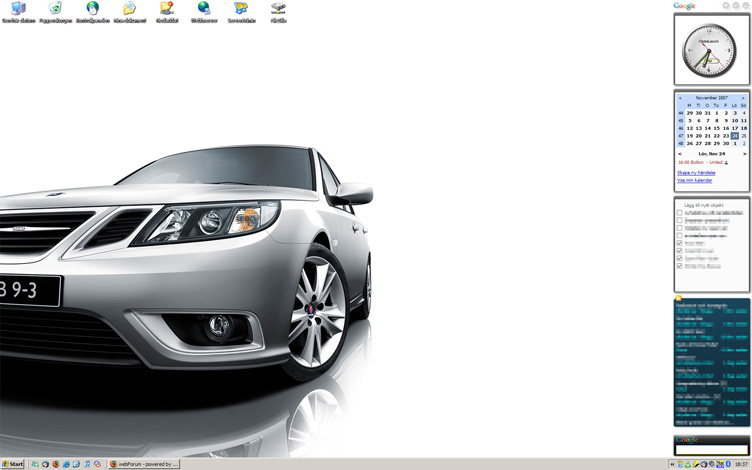The width and height of the screenshot is (752, 470).
Task: Select date 7 in the calendar
Action: pyautogui.click(x=707, y=121)
